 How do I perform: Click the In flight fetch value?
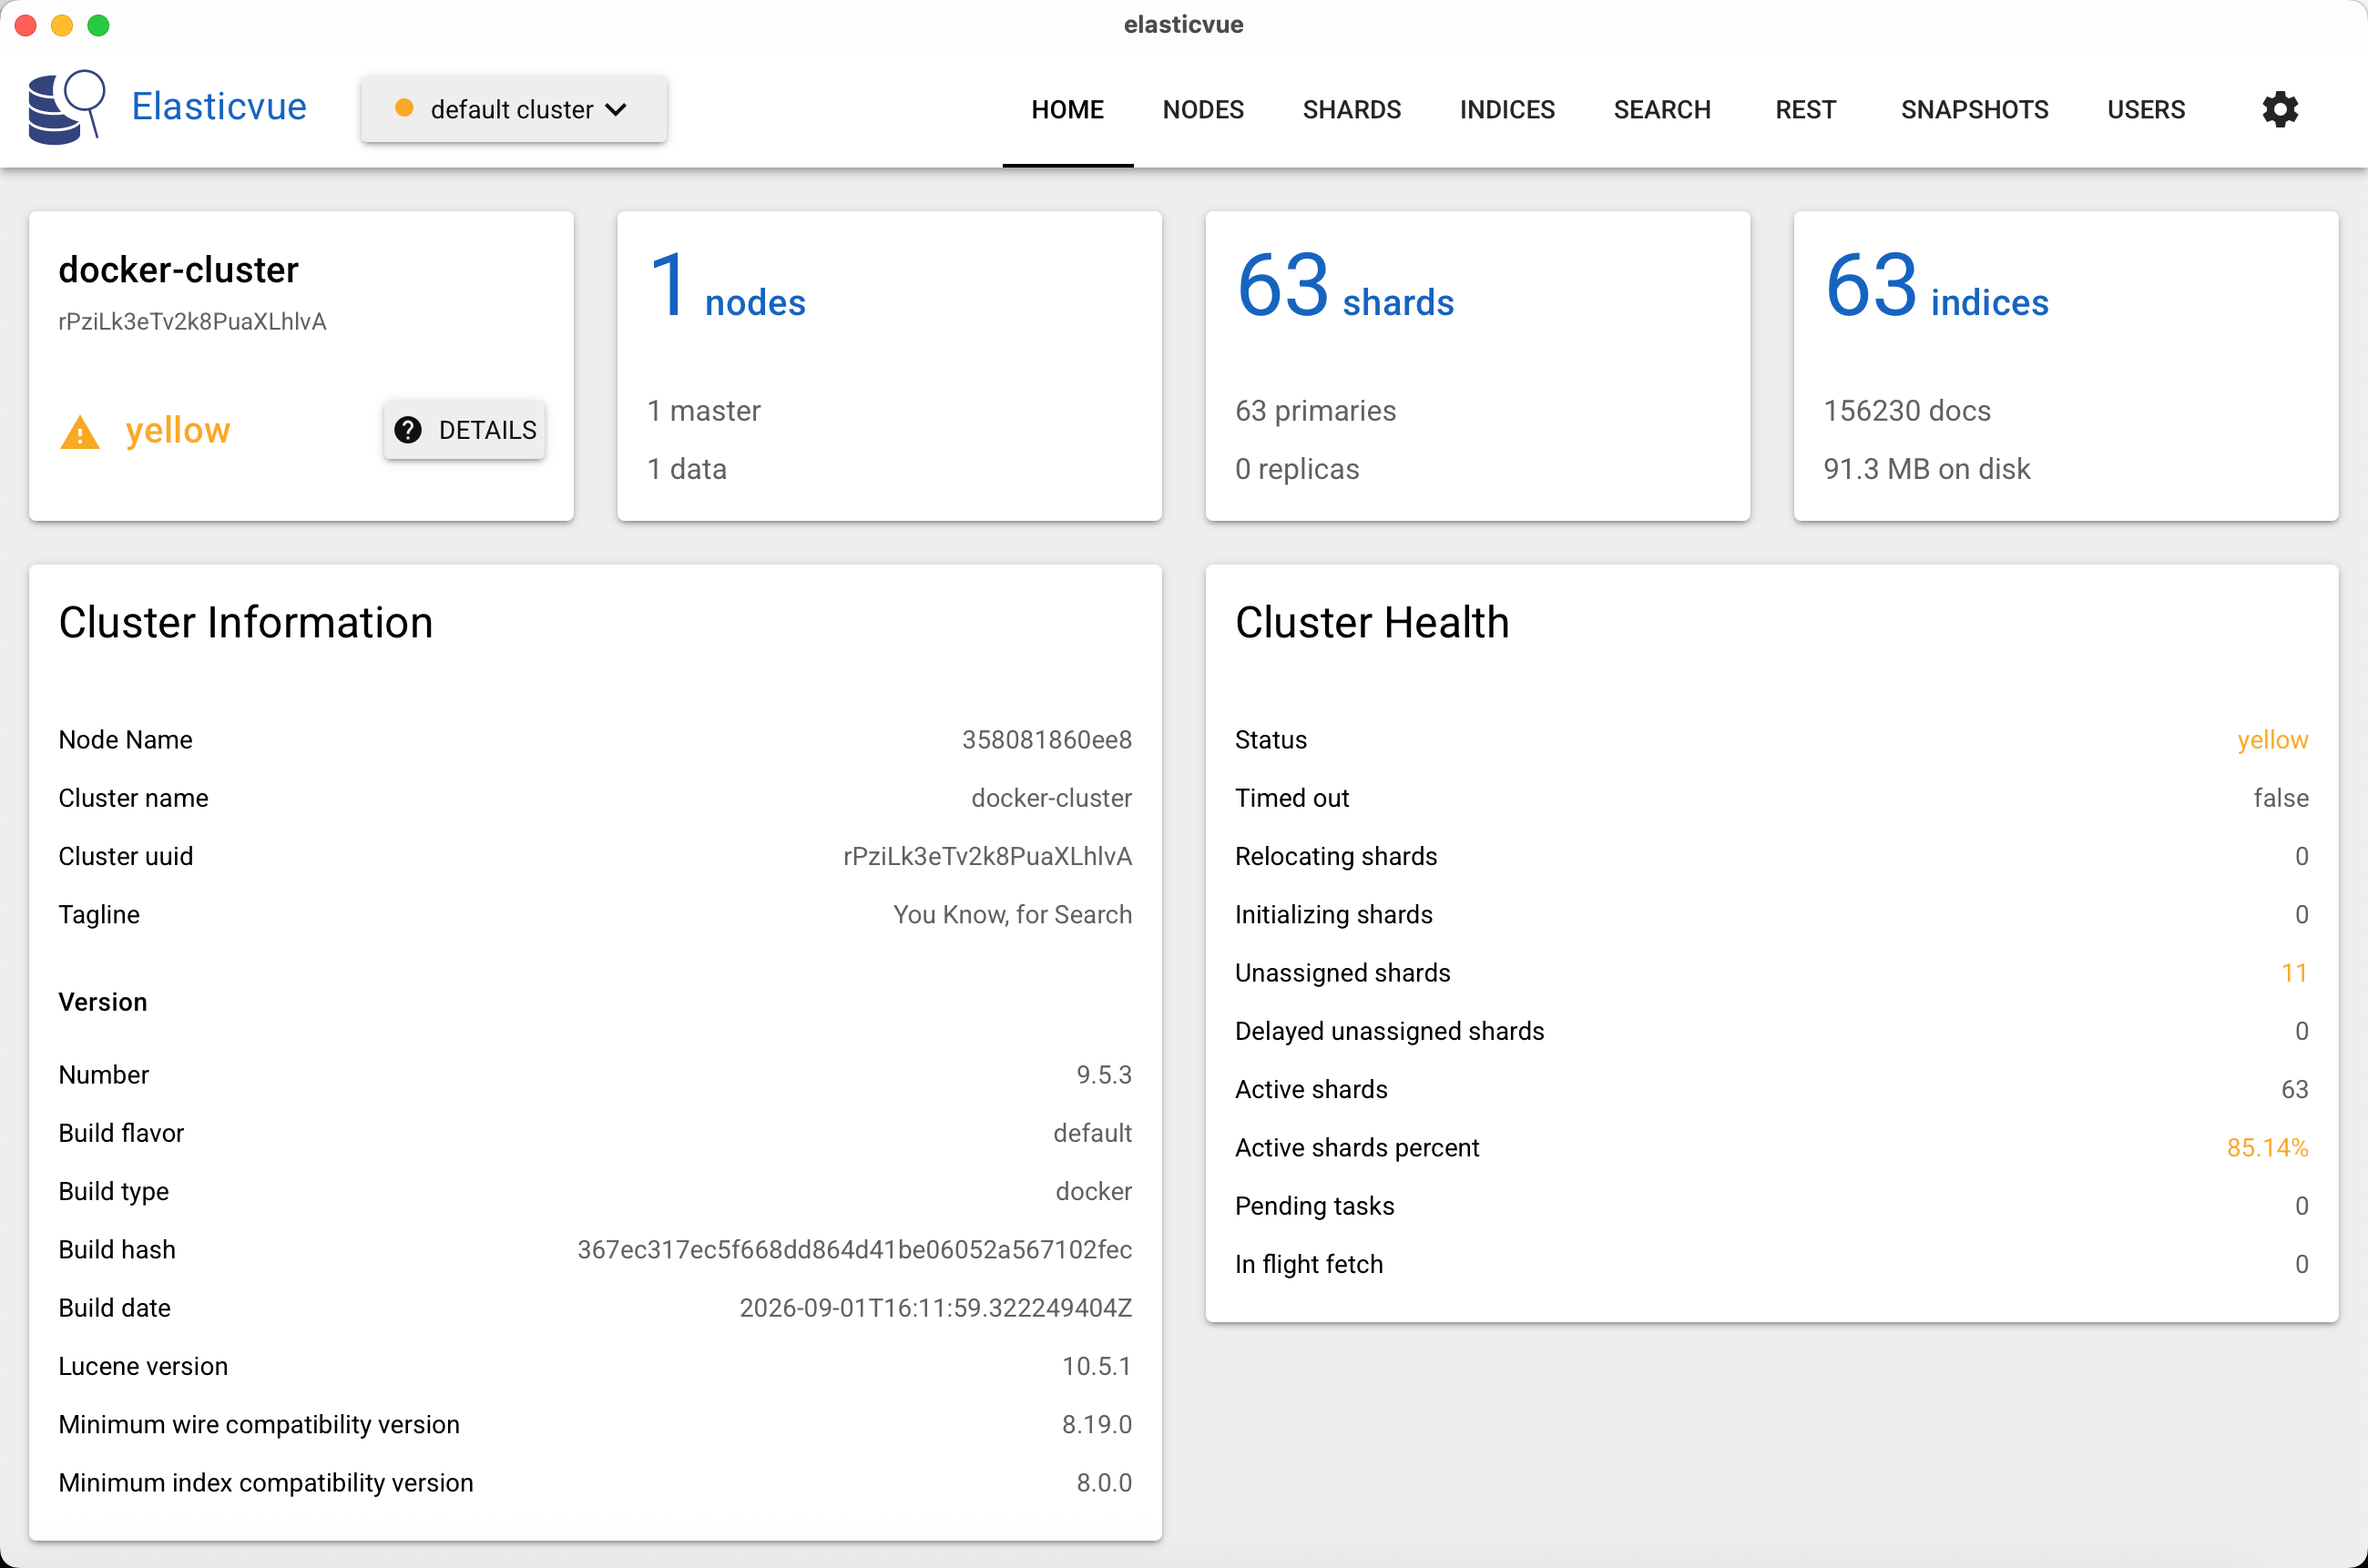coord(2302,1264)
